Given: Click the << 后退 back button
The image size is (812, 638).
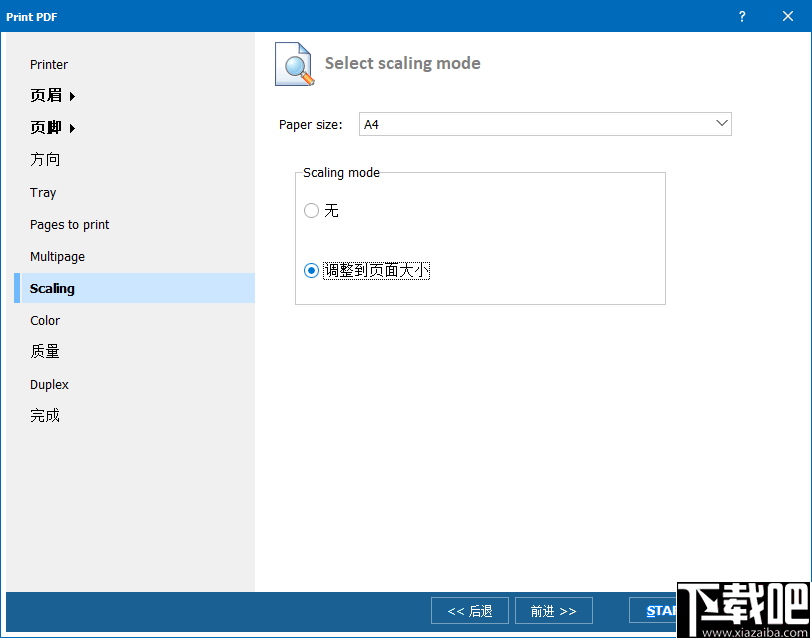Looking at the screenshot, I should pos(469,610).
